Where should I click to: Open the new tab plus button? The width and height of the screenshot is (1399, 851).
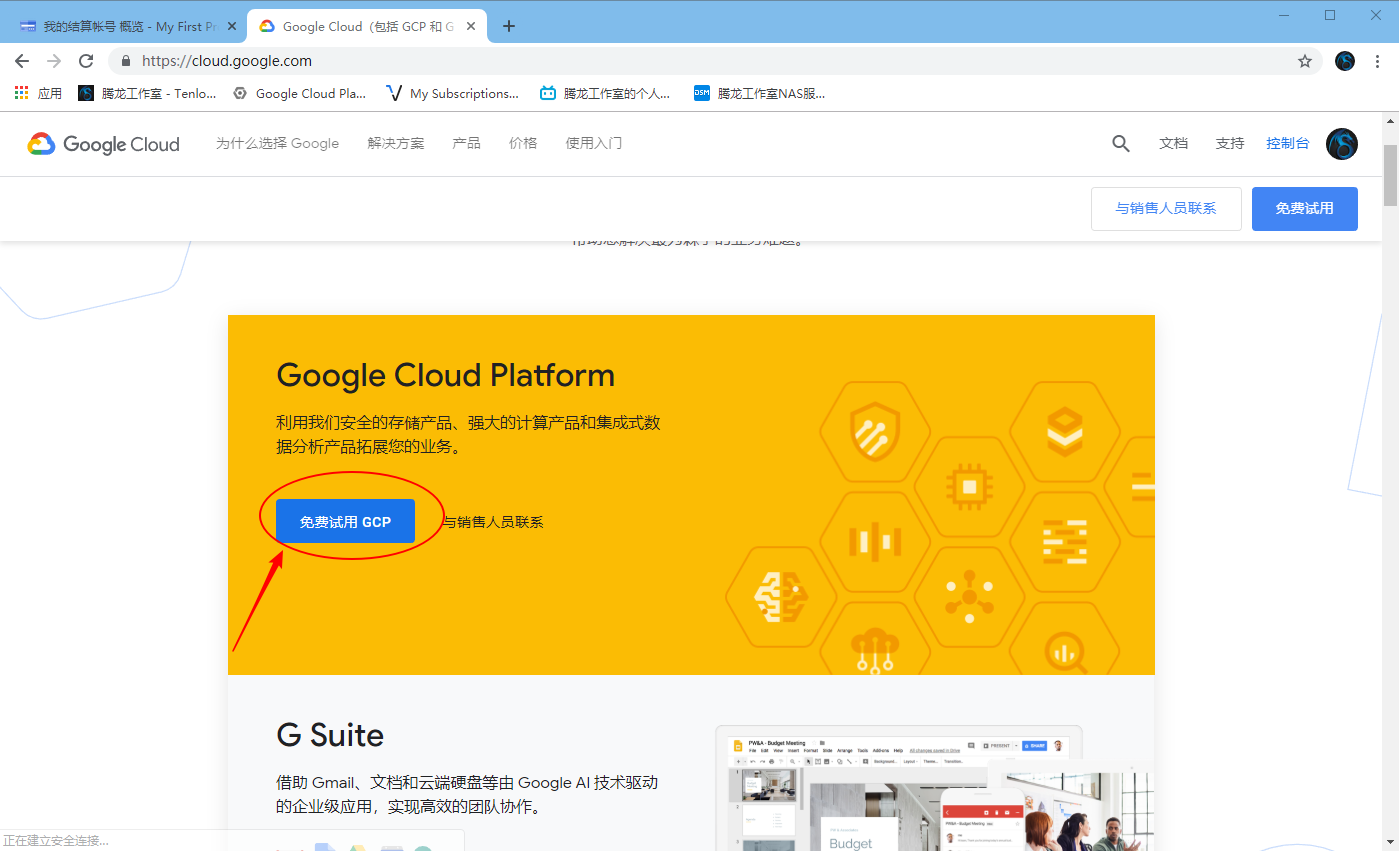point(509,26)
